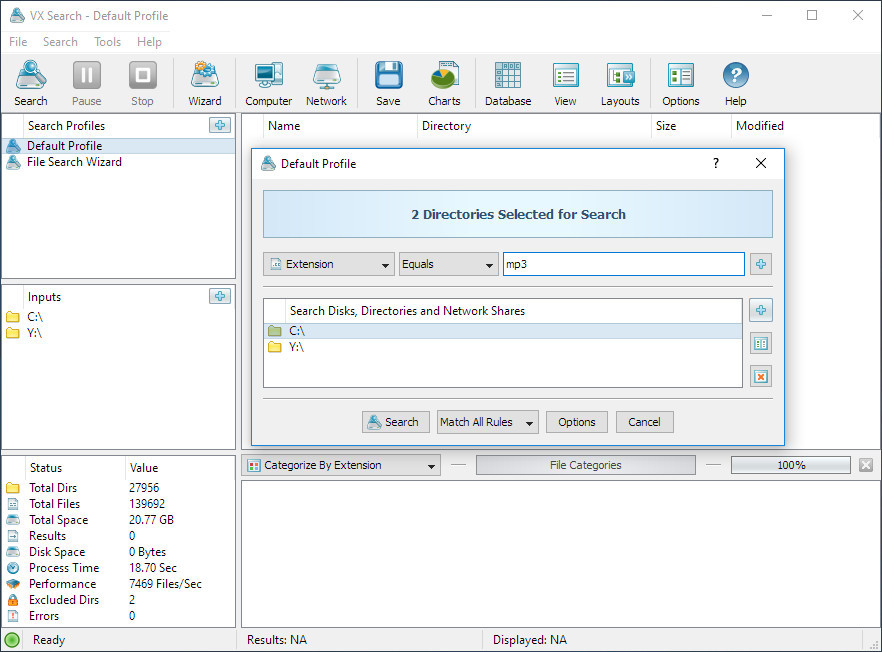Viewport: 882px width, 652px height.
Task: Add a new input directory in Inputs panel
Action: tap(220, 296)
